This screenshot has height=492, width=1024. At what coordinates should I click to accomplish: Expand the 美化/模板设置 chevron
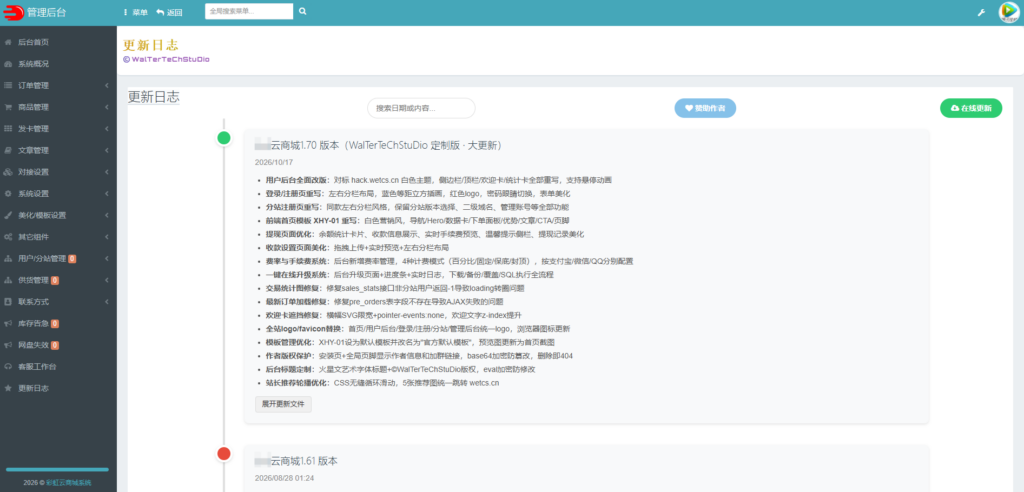pos(106,215)
